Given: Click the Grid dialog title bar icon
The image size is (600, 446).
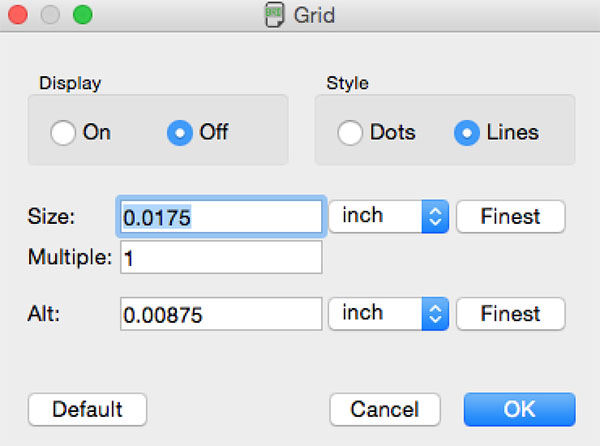Looking at the screenshot, I should pos(273,15).
